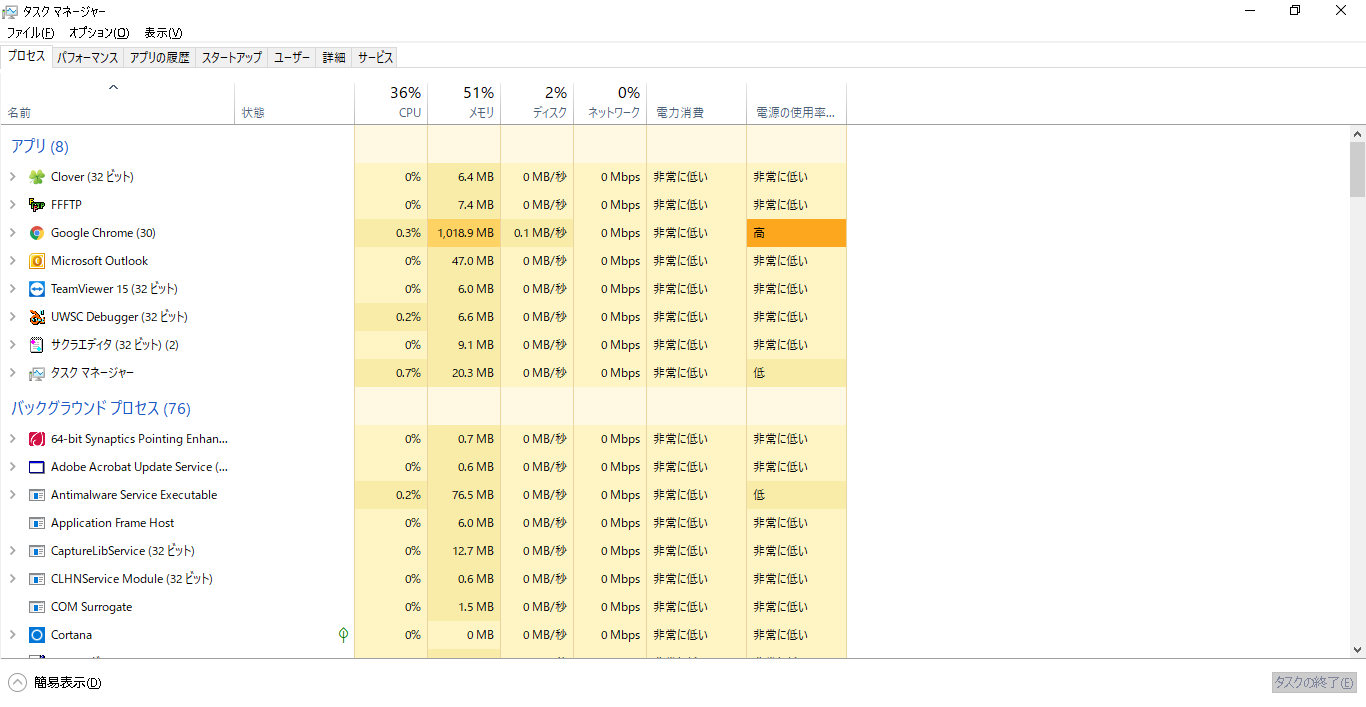Sort by the 名前 column header
The image size is (1366, 707).
pos(117,103)
